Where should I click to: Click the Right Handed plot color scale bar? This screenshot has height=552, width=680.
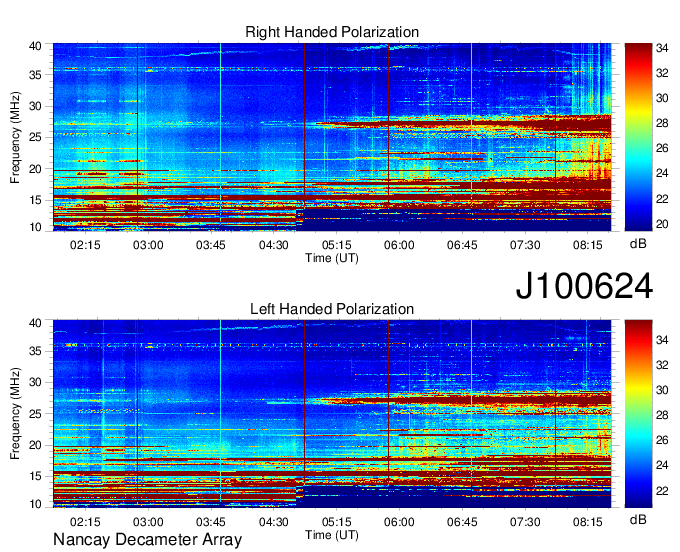coord(638,137)
